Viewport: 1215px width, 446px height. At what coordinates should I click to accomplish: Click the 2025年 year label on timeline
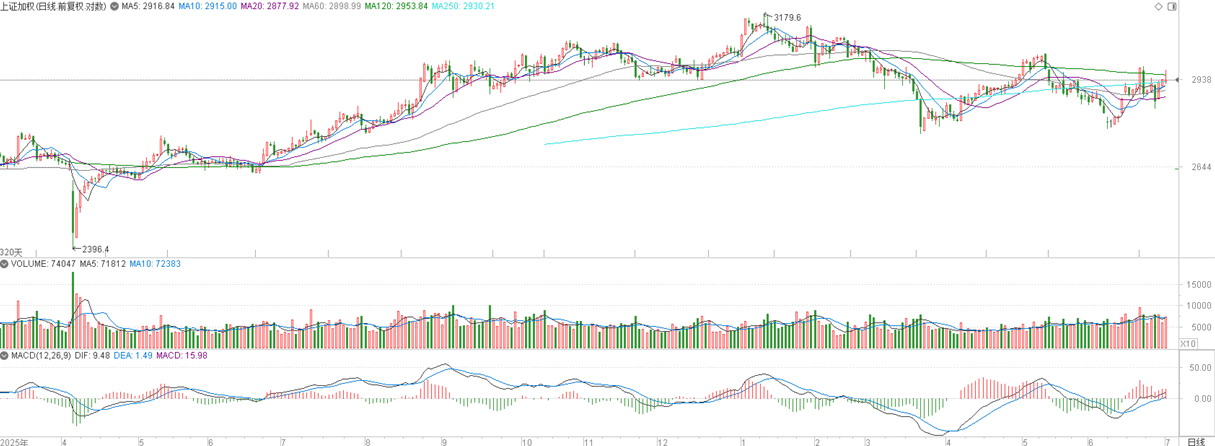pos(14,441)
